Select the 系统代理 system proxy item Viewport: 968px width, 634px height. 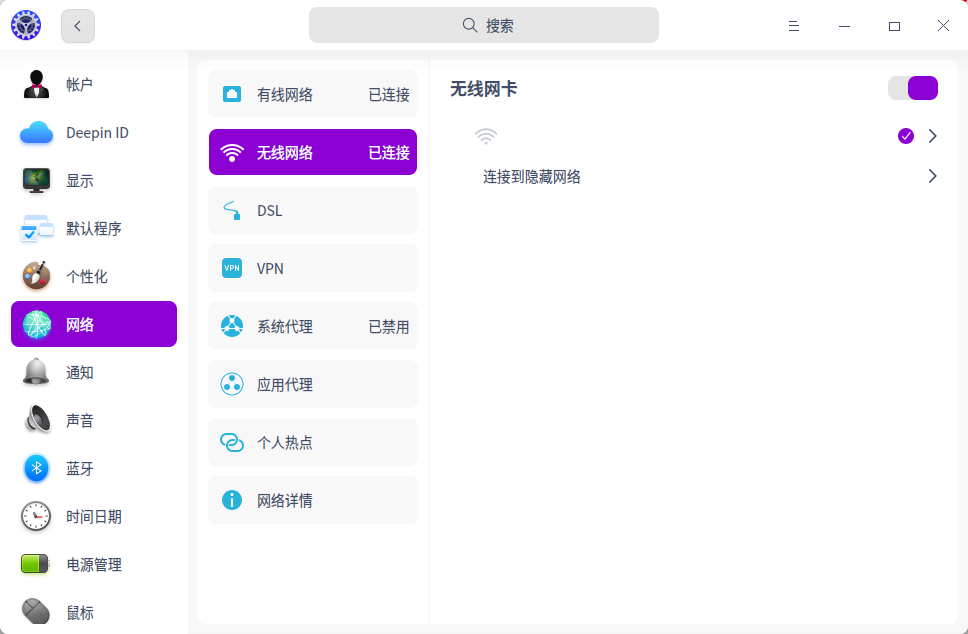click(x=313, y=326)
